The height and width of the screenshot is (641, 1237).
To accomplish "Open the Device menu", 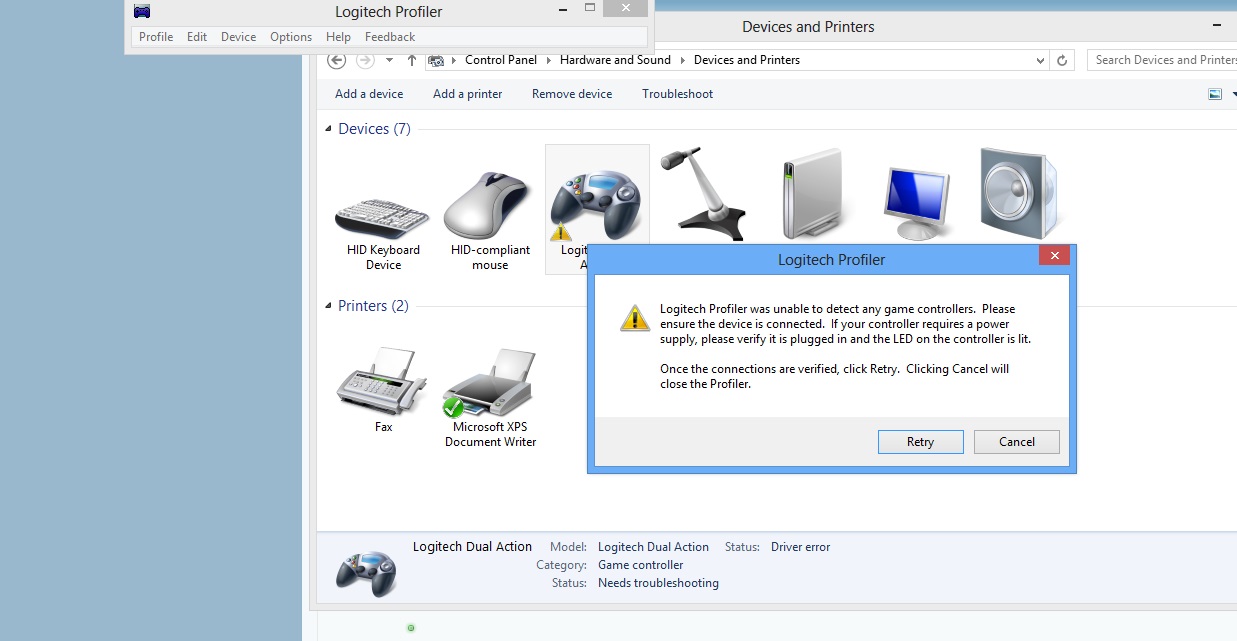I will point(238,37).
